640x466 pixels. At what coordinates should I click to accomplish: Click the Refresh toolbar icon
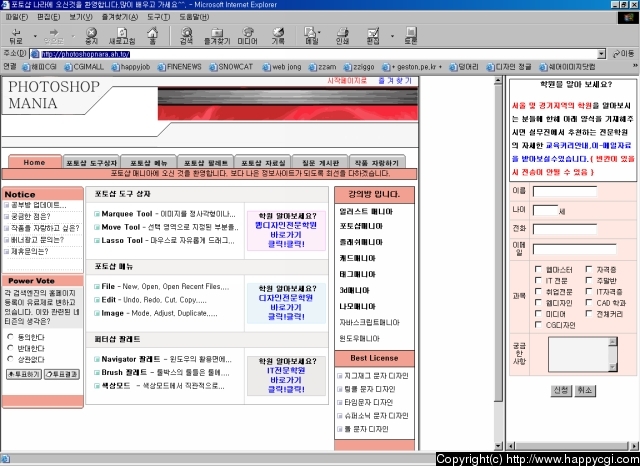click(122, 36)
